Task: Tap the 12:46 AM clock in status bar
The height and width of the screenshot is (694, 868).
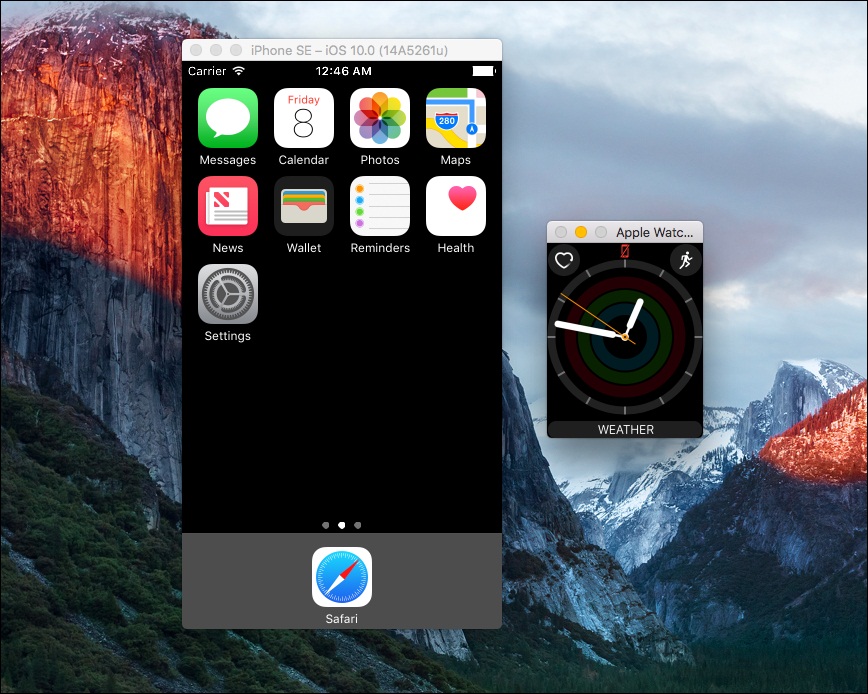Action: 343,71
